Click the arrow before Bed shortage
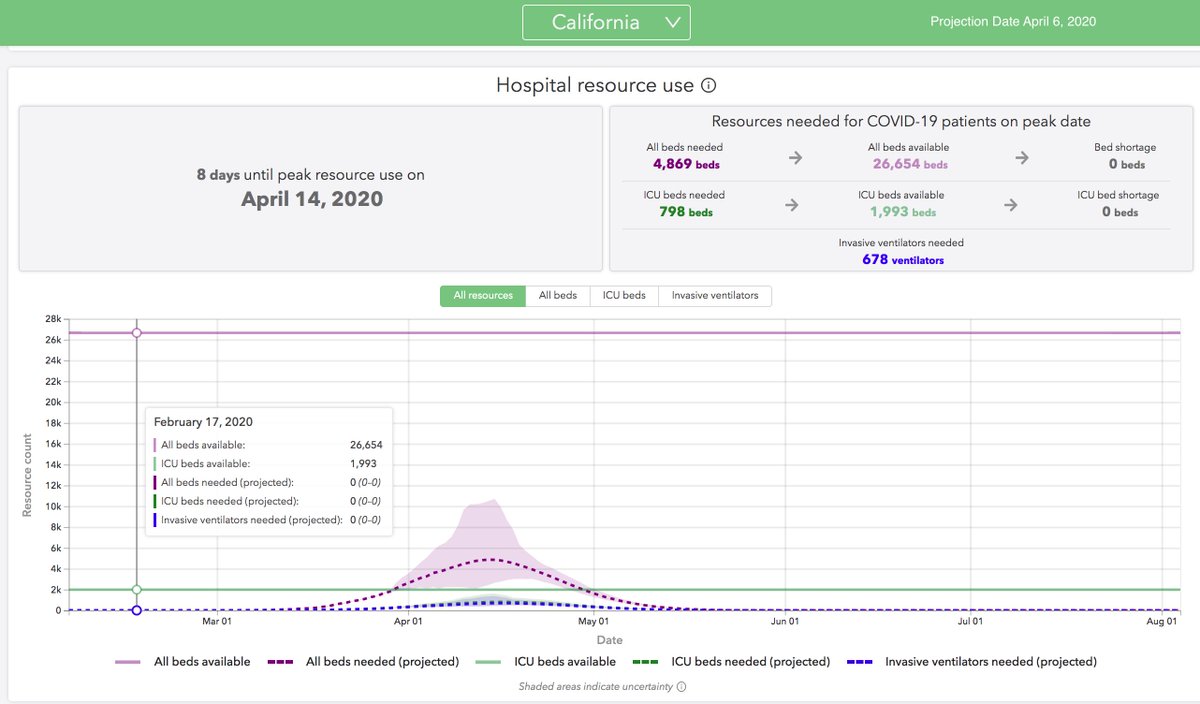 pyautogui.click(x=1022, y=158)
